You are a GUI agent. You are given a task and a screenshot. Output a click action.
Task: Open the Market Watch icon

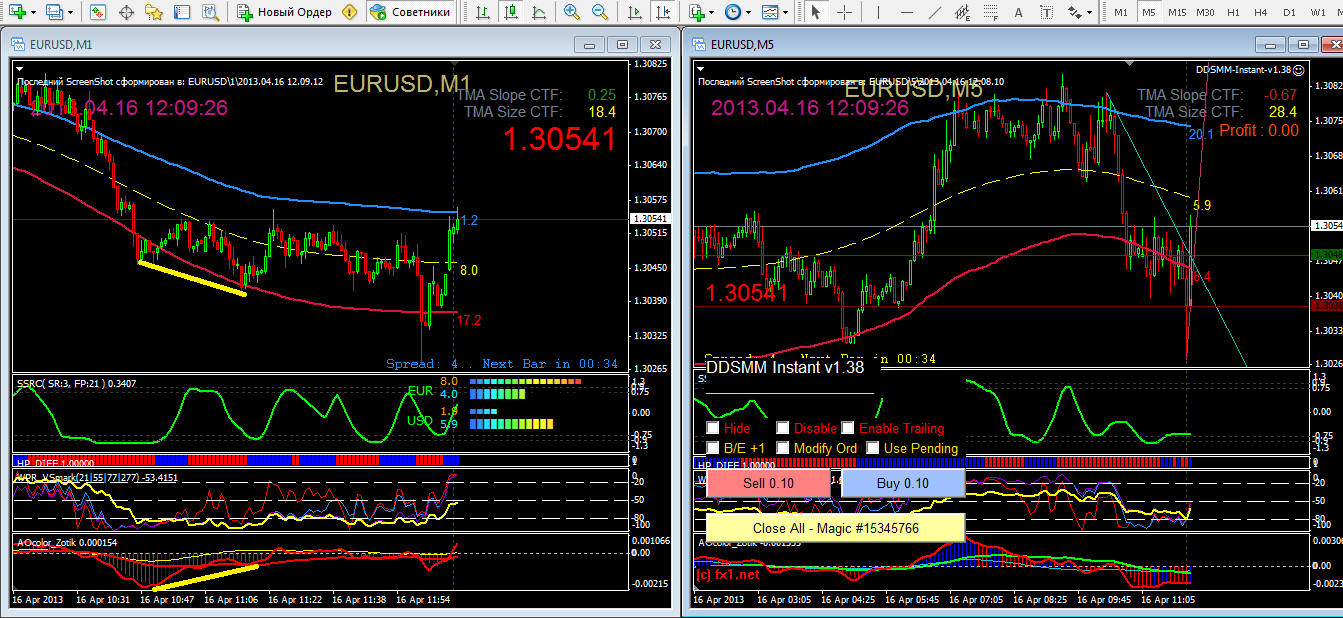click(x=98, y=12)
